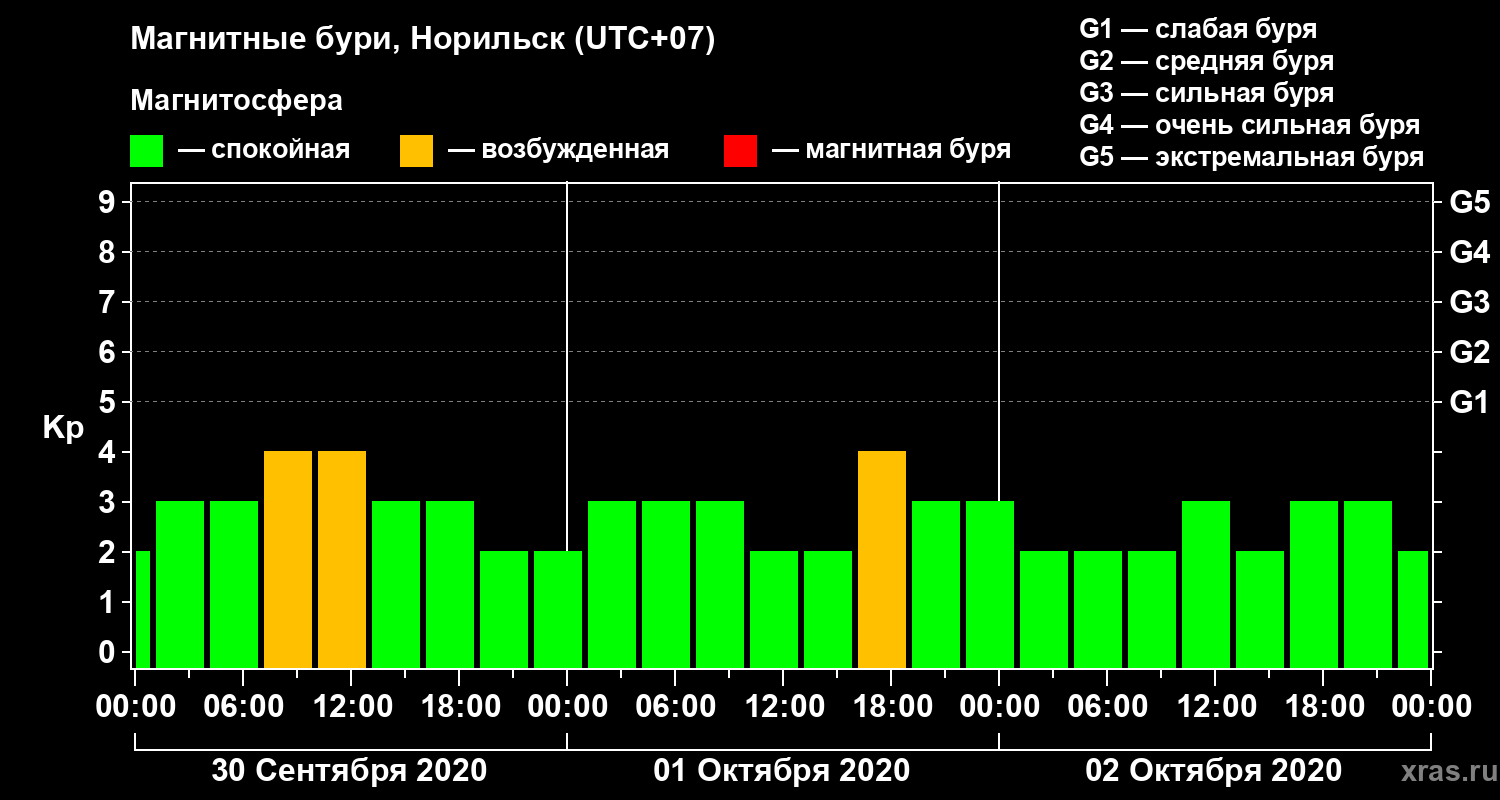Click legend line 'G4 — очень сильная буря'
Viewport: 1500px width, 800px height.
(1249, 125)
